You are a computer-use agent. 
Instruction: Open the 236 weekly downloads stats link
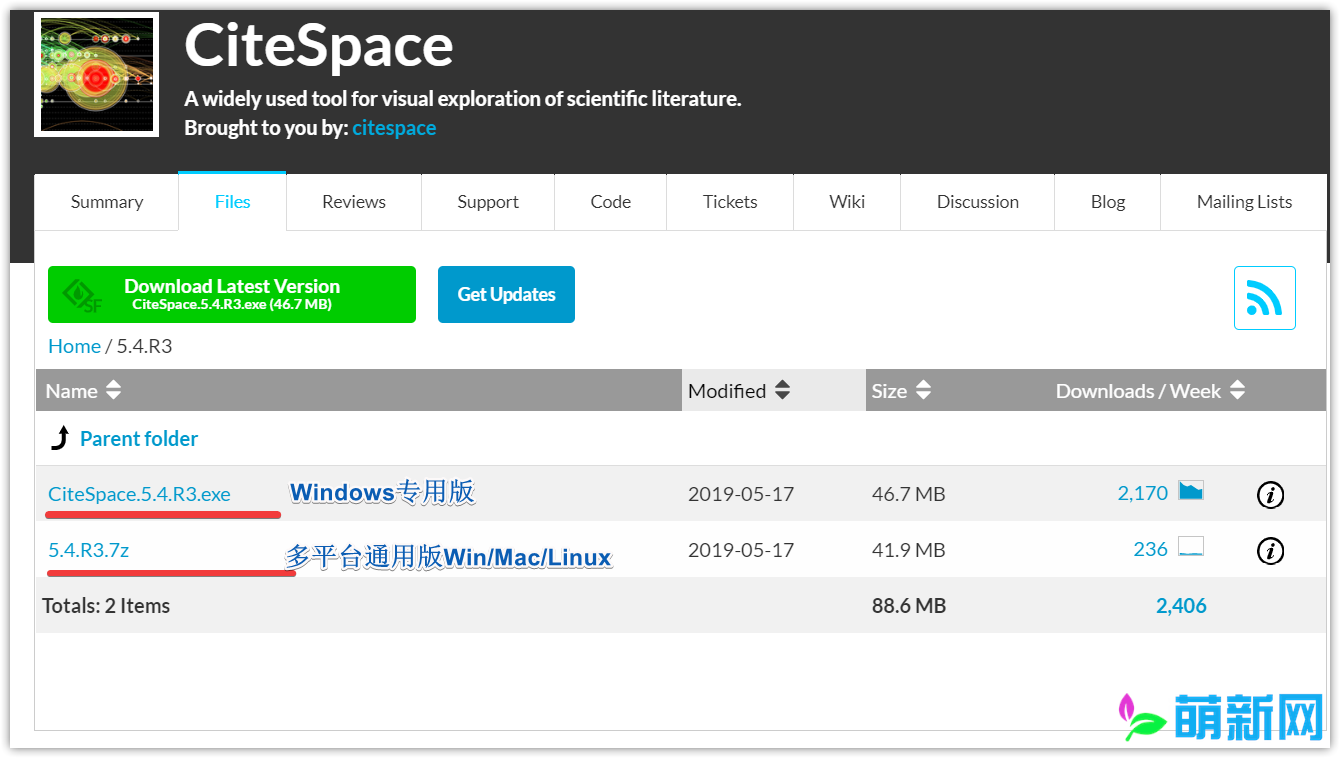click(1151, 549)
